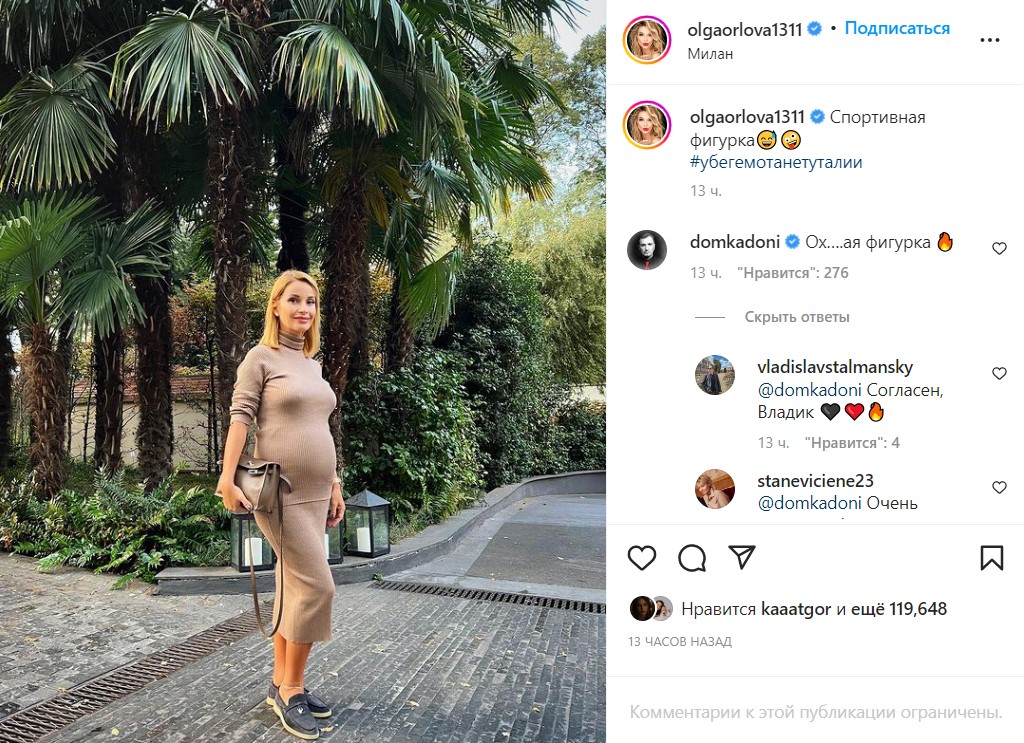Open the kaaatgor profile from likes

(x=795, y=609)
